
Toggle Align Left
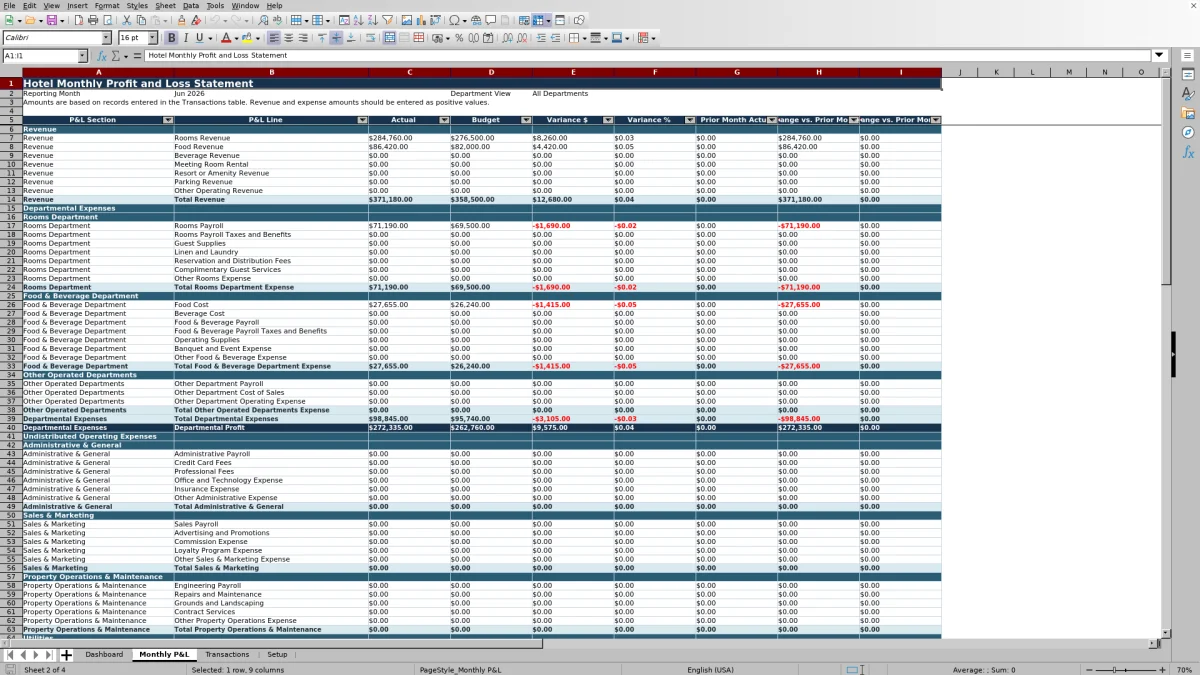click(274, 38)
